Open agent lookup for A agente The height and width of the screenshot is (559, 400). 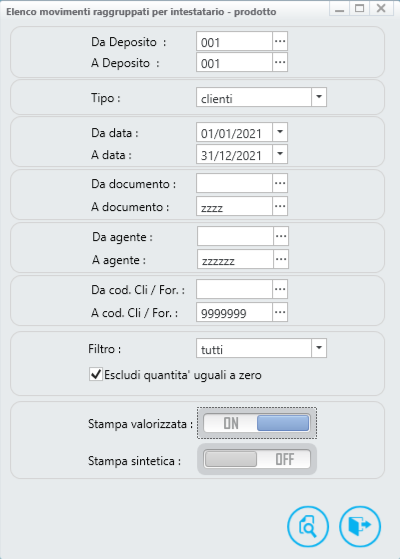281,259
